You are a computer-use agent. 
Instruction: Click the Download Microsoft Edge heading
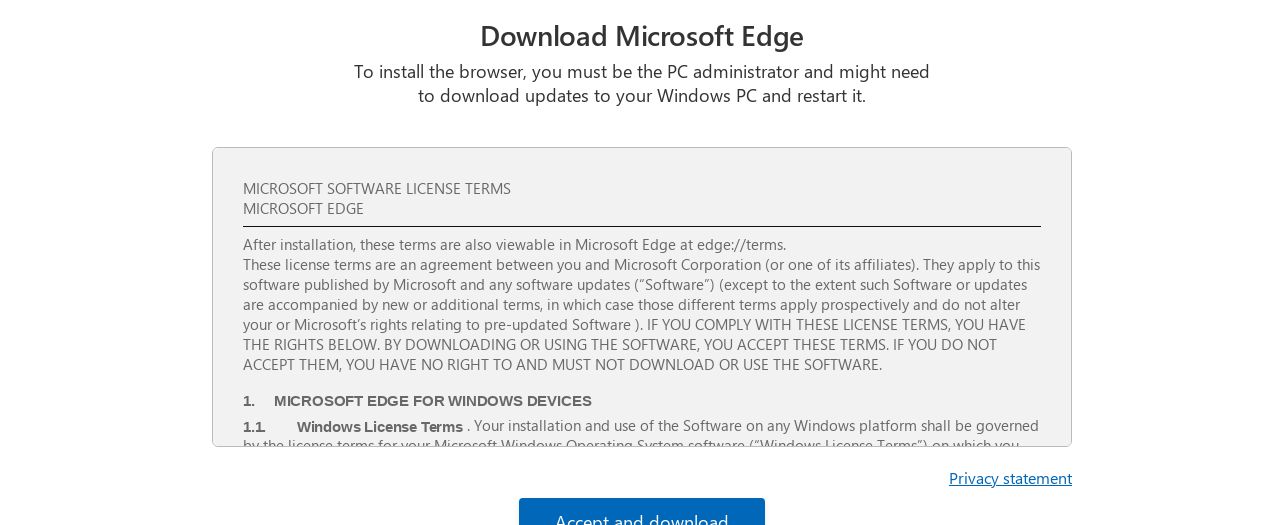pos(642,36)
